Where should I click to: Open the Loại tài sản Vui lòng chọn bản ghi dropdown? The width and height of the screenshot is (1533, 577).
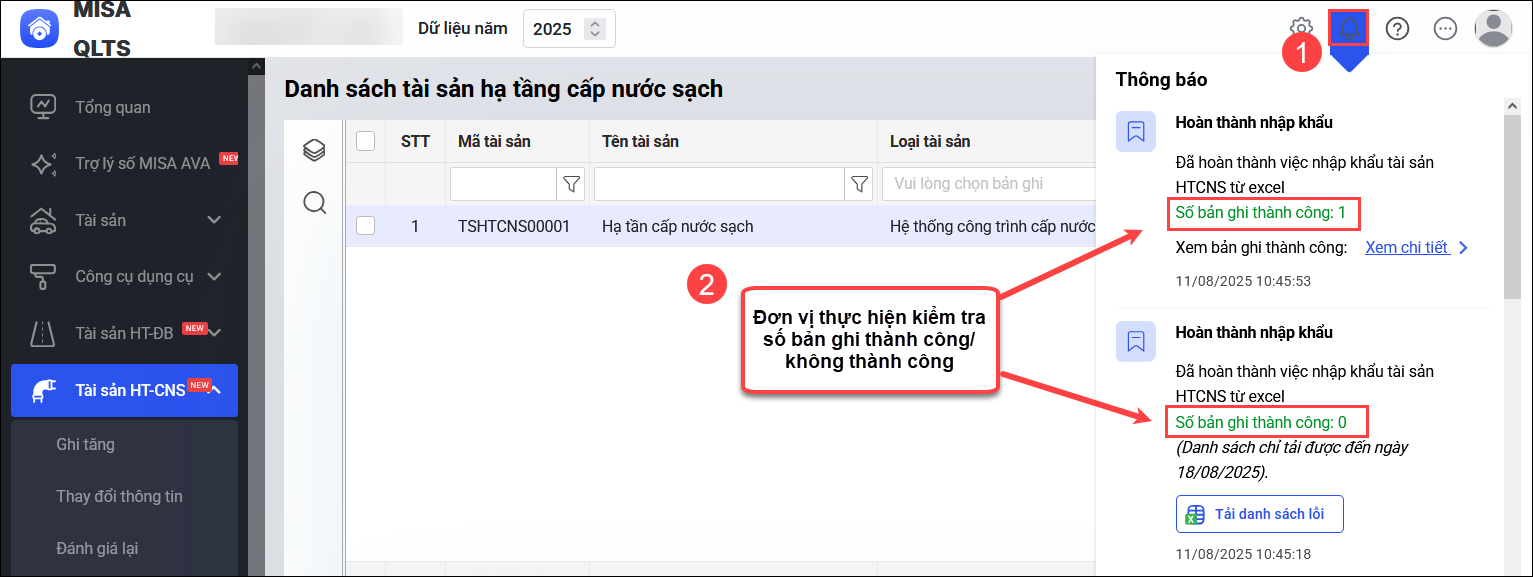[x=988, y=184]
